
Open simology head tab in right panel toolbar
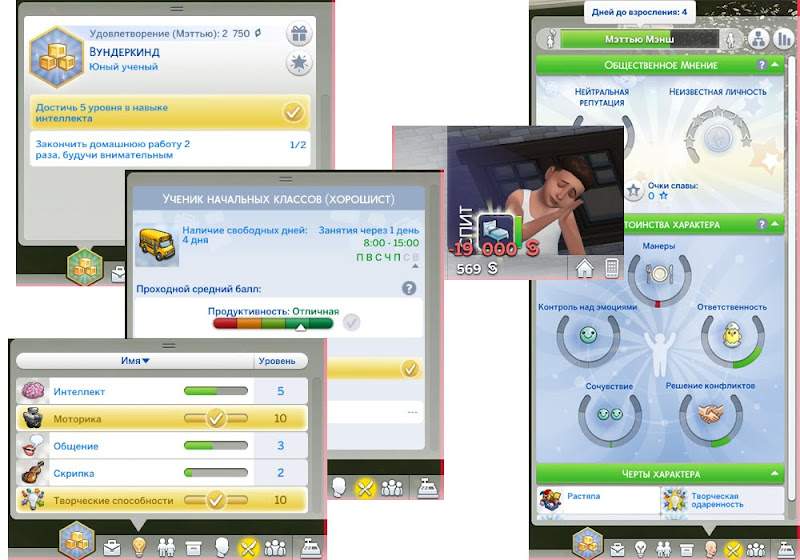click(x=710, y=550)
